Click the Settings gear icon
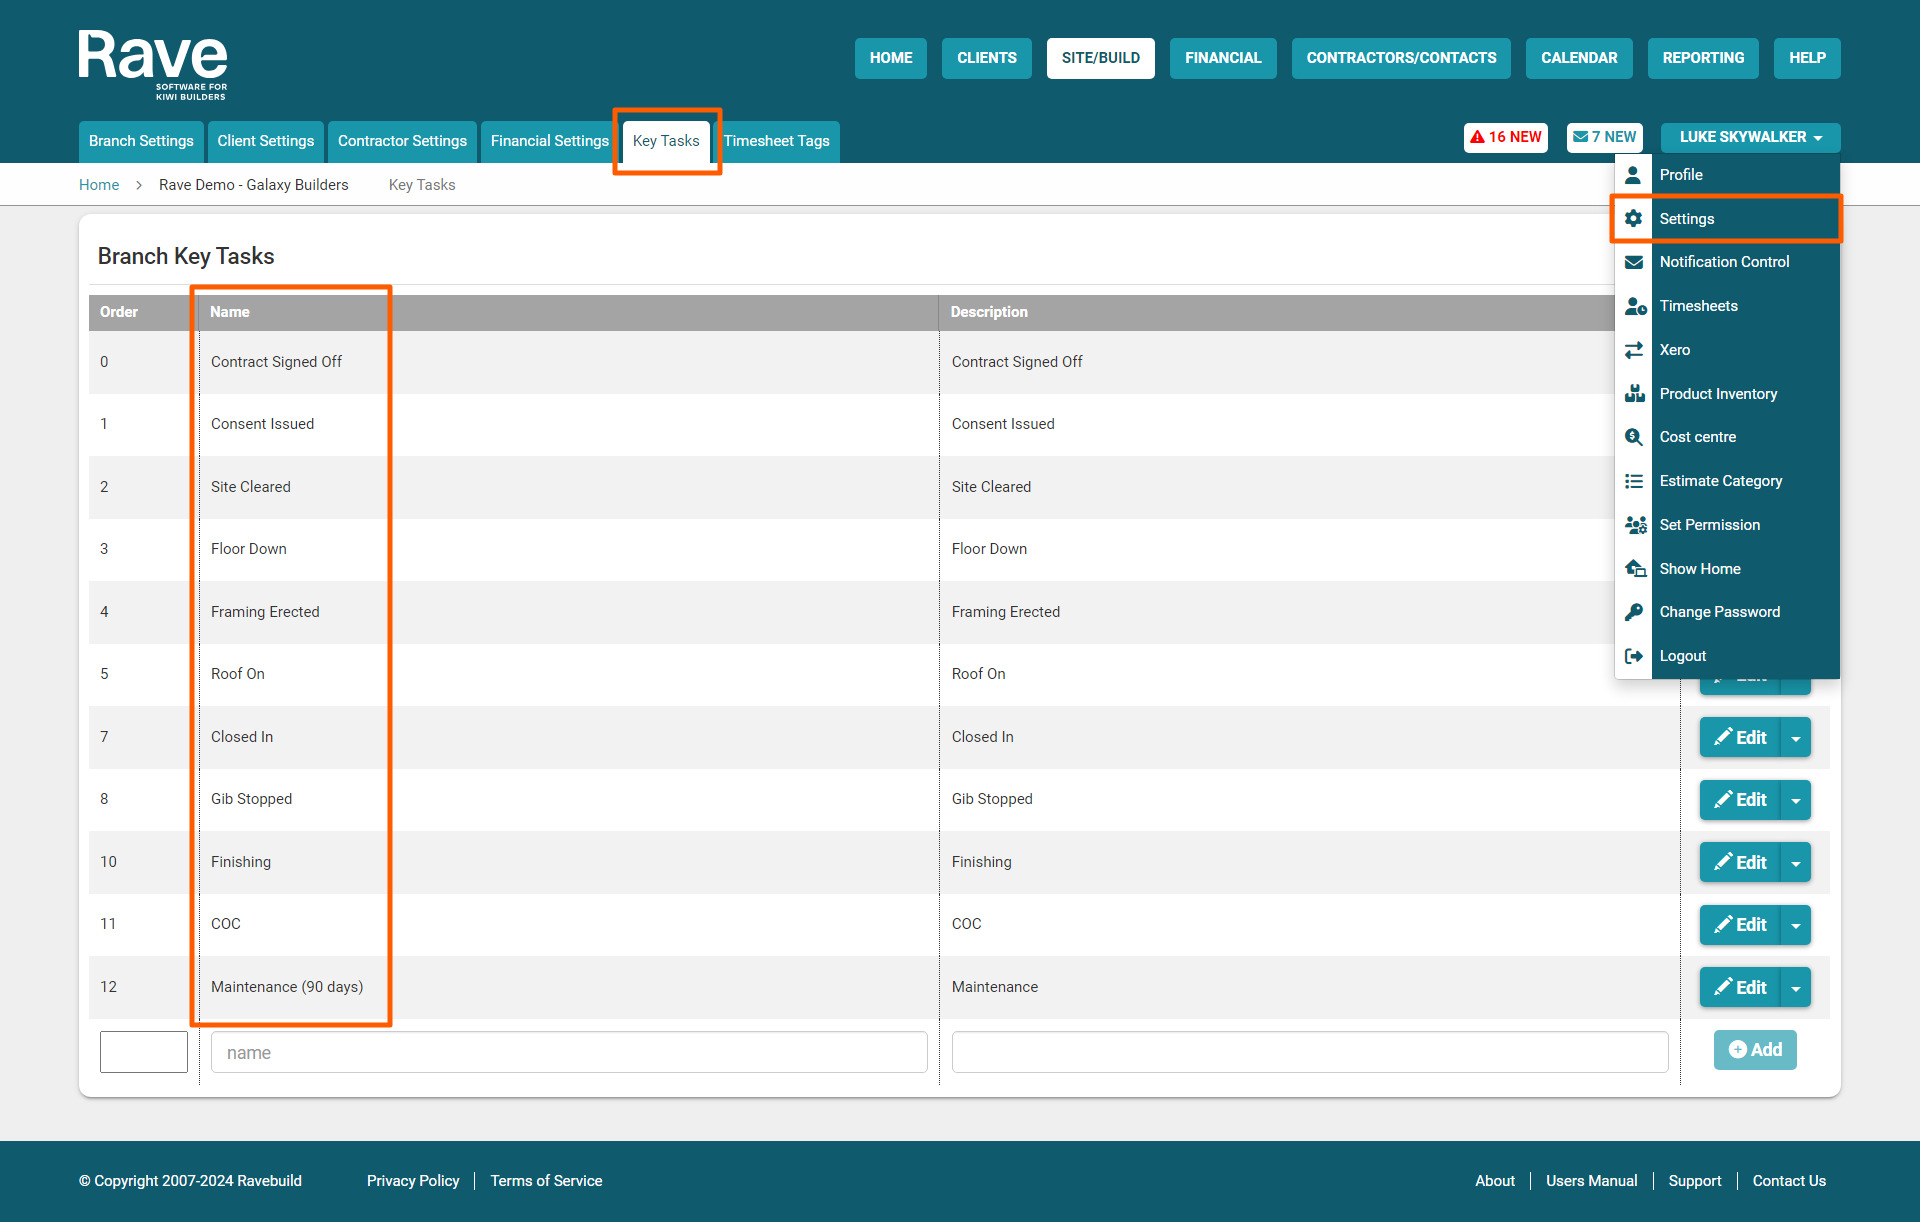1920x1222 pixels. (1633, 219)
